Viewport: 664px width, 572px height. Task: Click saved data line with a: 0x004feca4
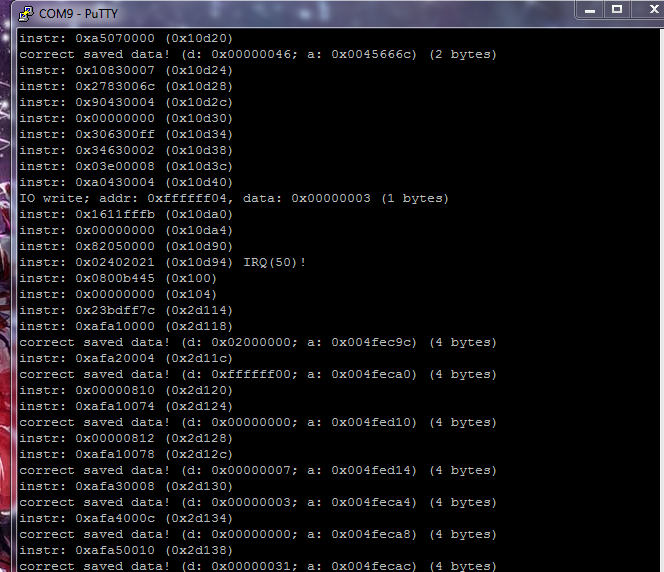tap(258, 503)
